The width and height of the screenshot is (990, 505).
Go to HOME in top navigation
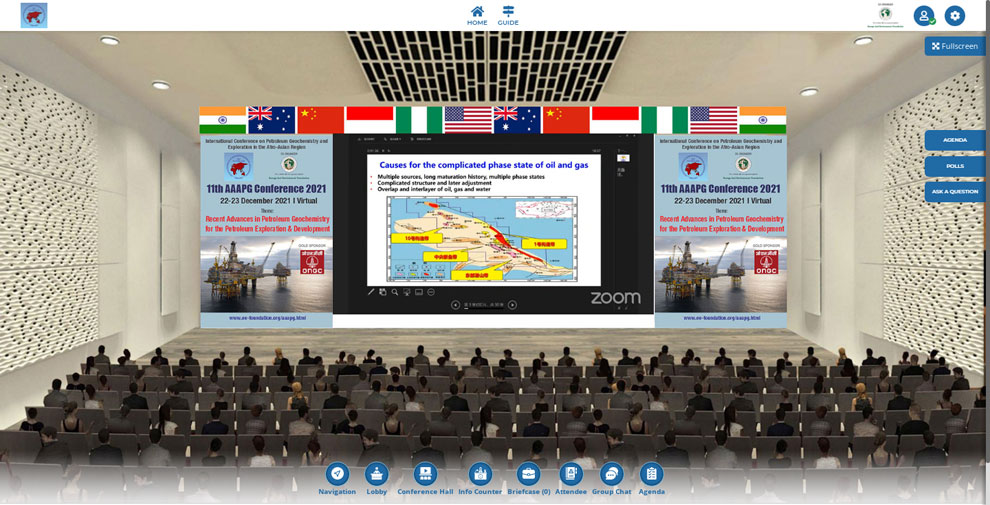pyautogui.click(x=477, y=15)
